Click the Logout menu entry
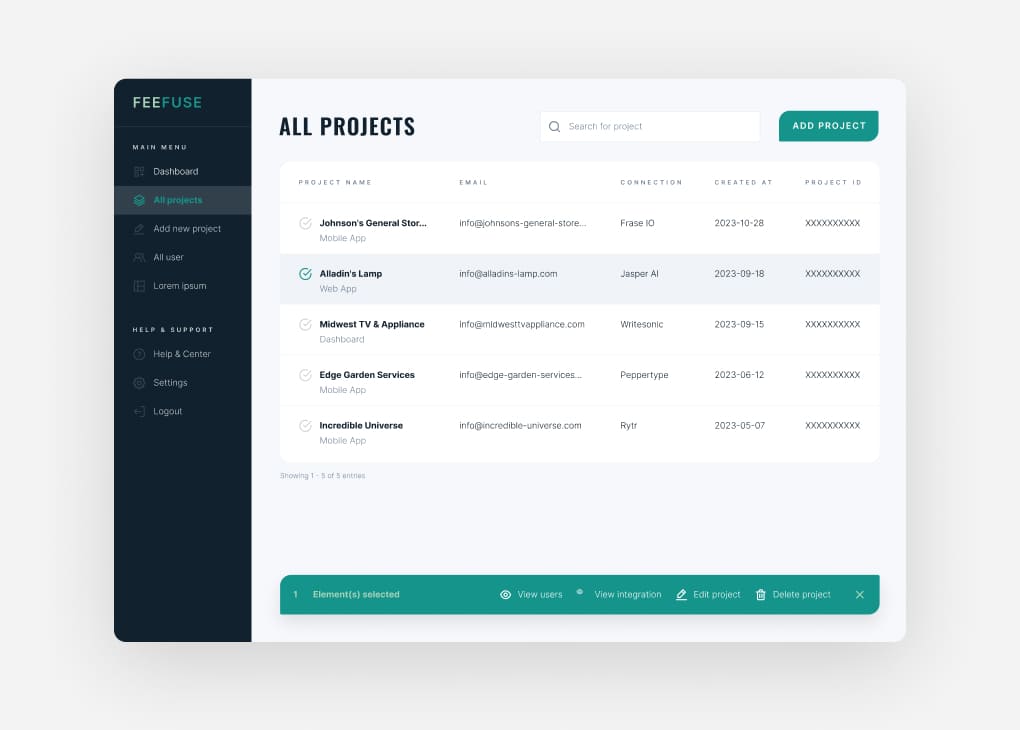The image size is (1020, 730). click(x=183, y=411)
